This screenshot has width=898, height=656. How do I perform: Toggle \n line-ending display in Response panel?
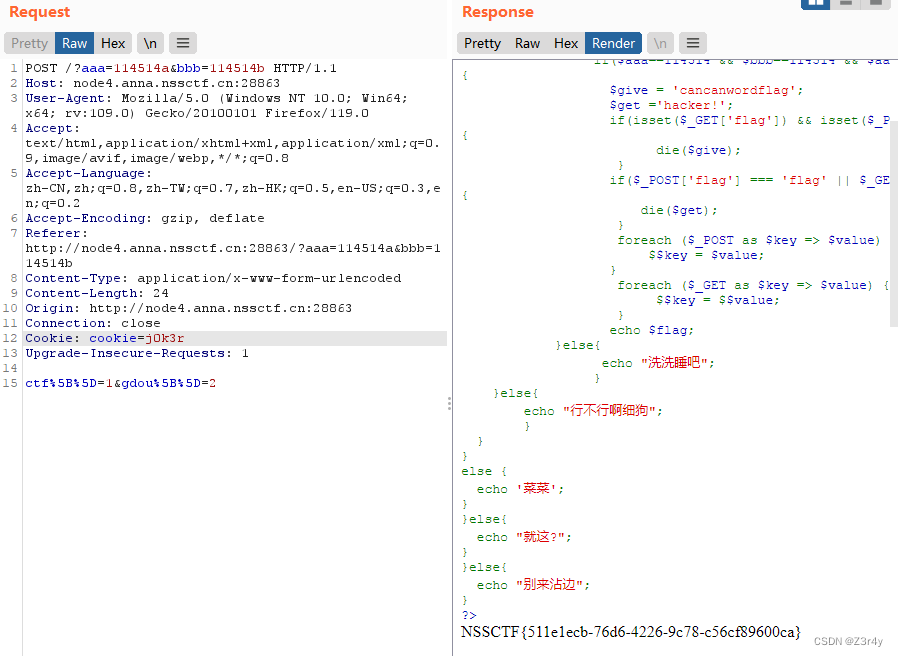click(x=659, y=43)
